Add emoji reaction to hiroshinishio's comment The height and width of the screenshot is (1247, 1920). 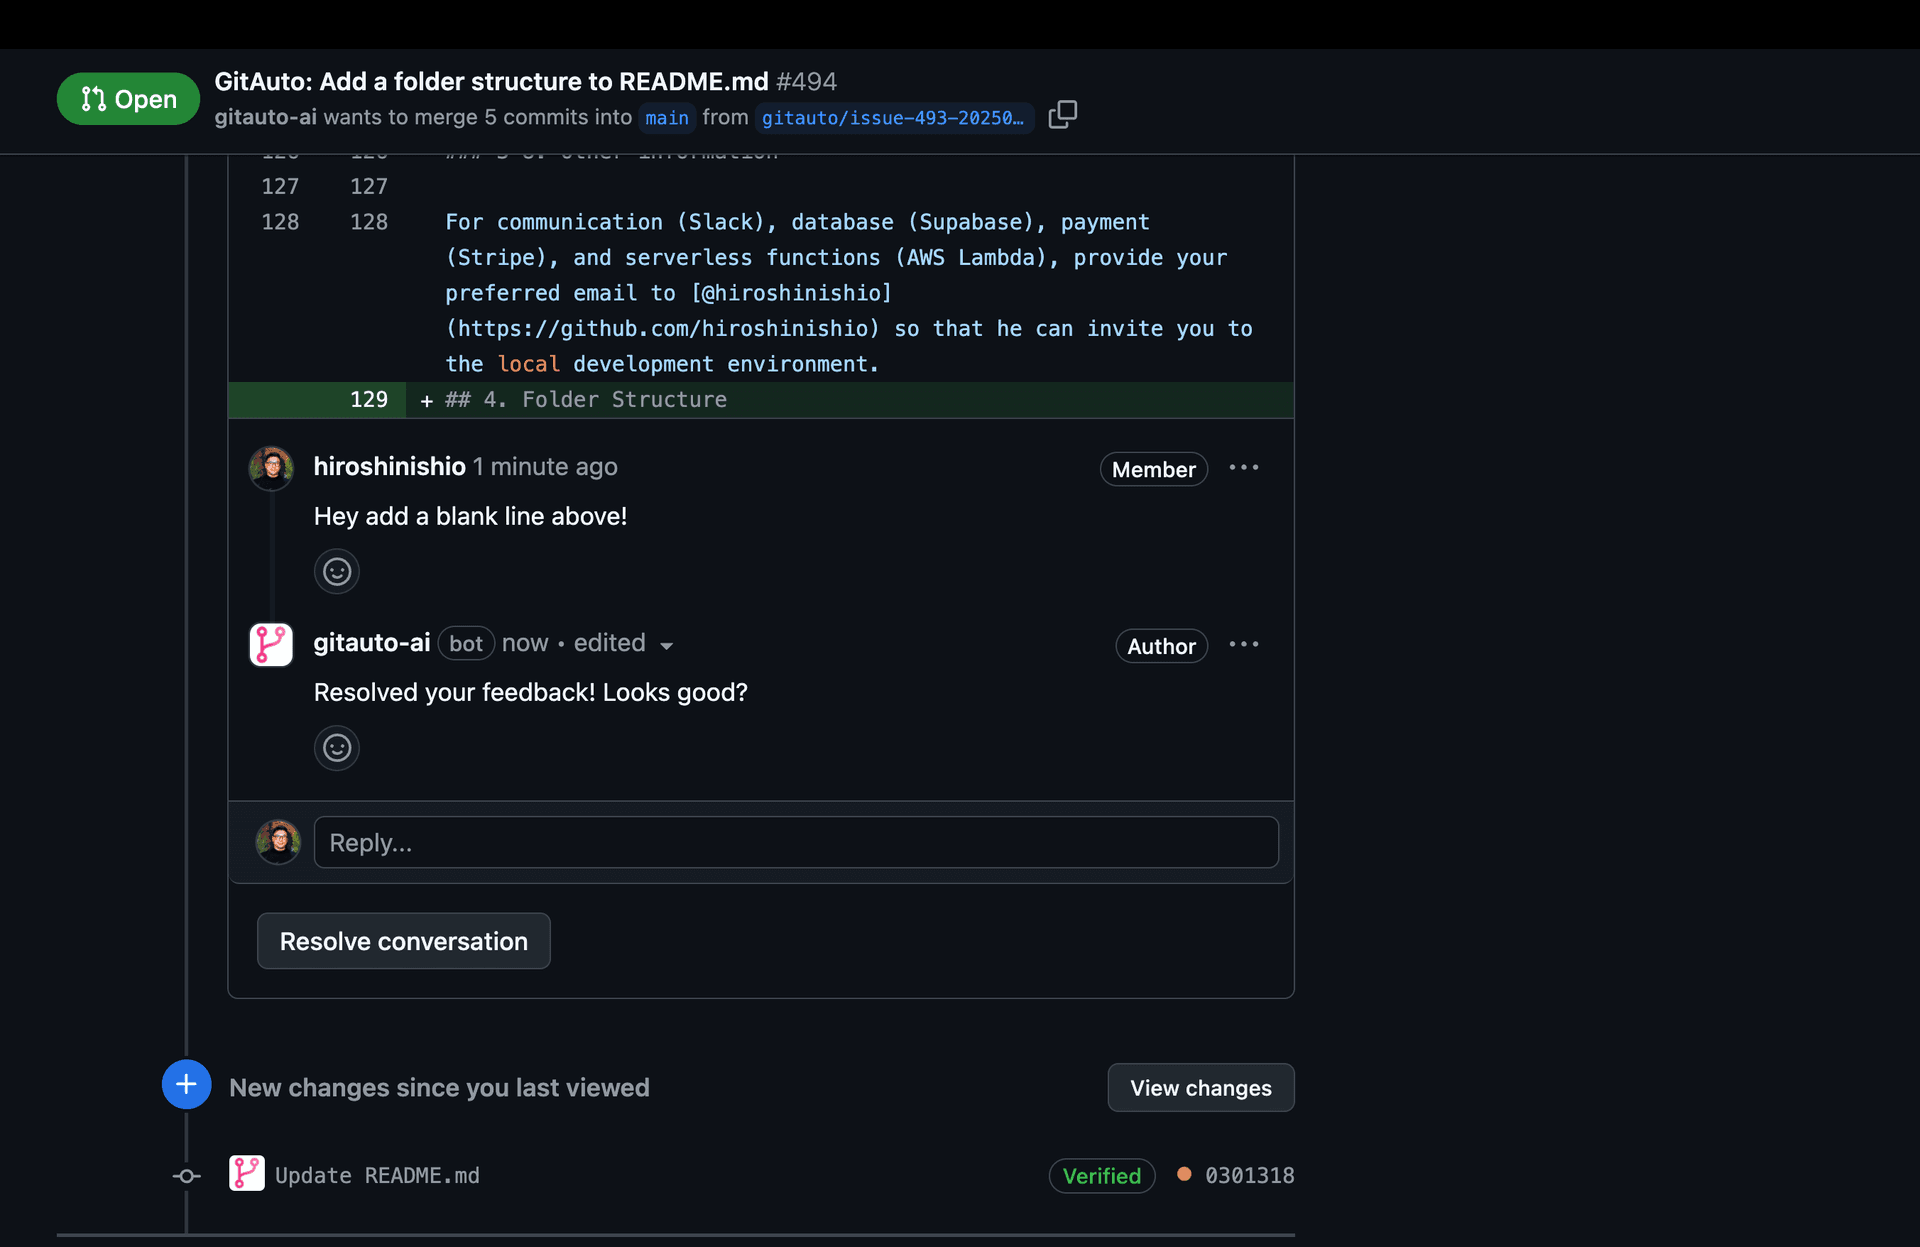[336, 571]
